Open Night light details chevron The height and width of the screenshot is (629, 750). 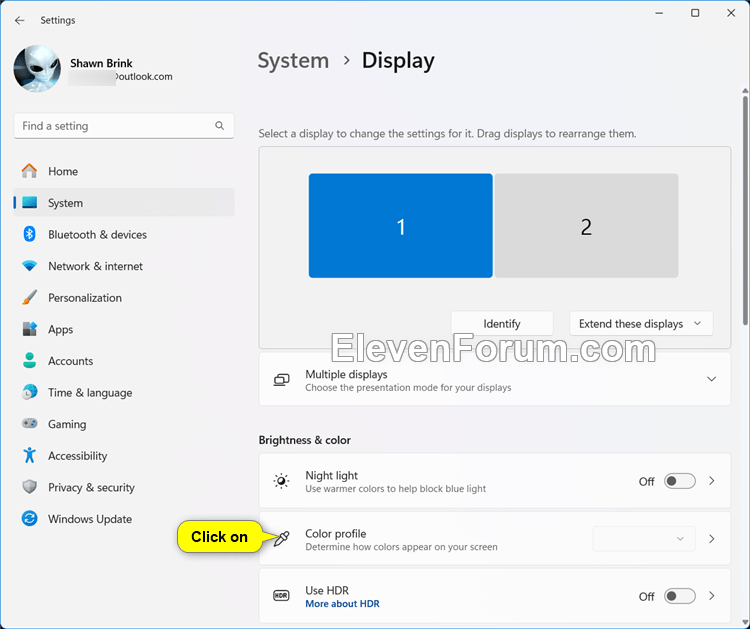pos(712,481)
